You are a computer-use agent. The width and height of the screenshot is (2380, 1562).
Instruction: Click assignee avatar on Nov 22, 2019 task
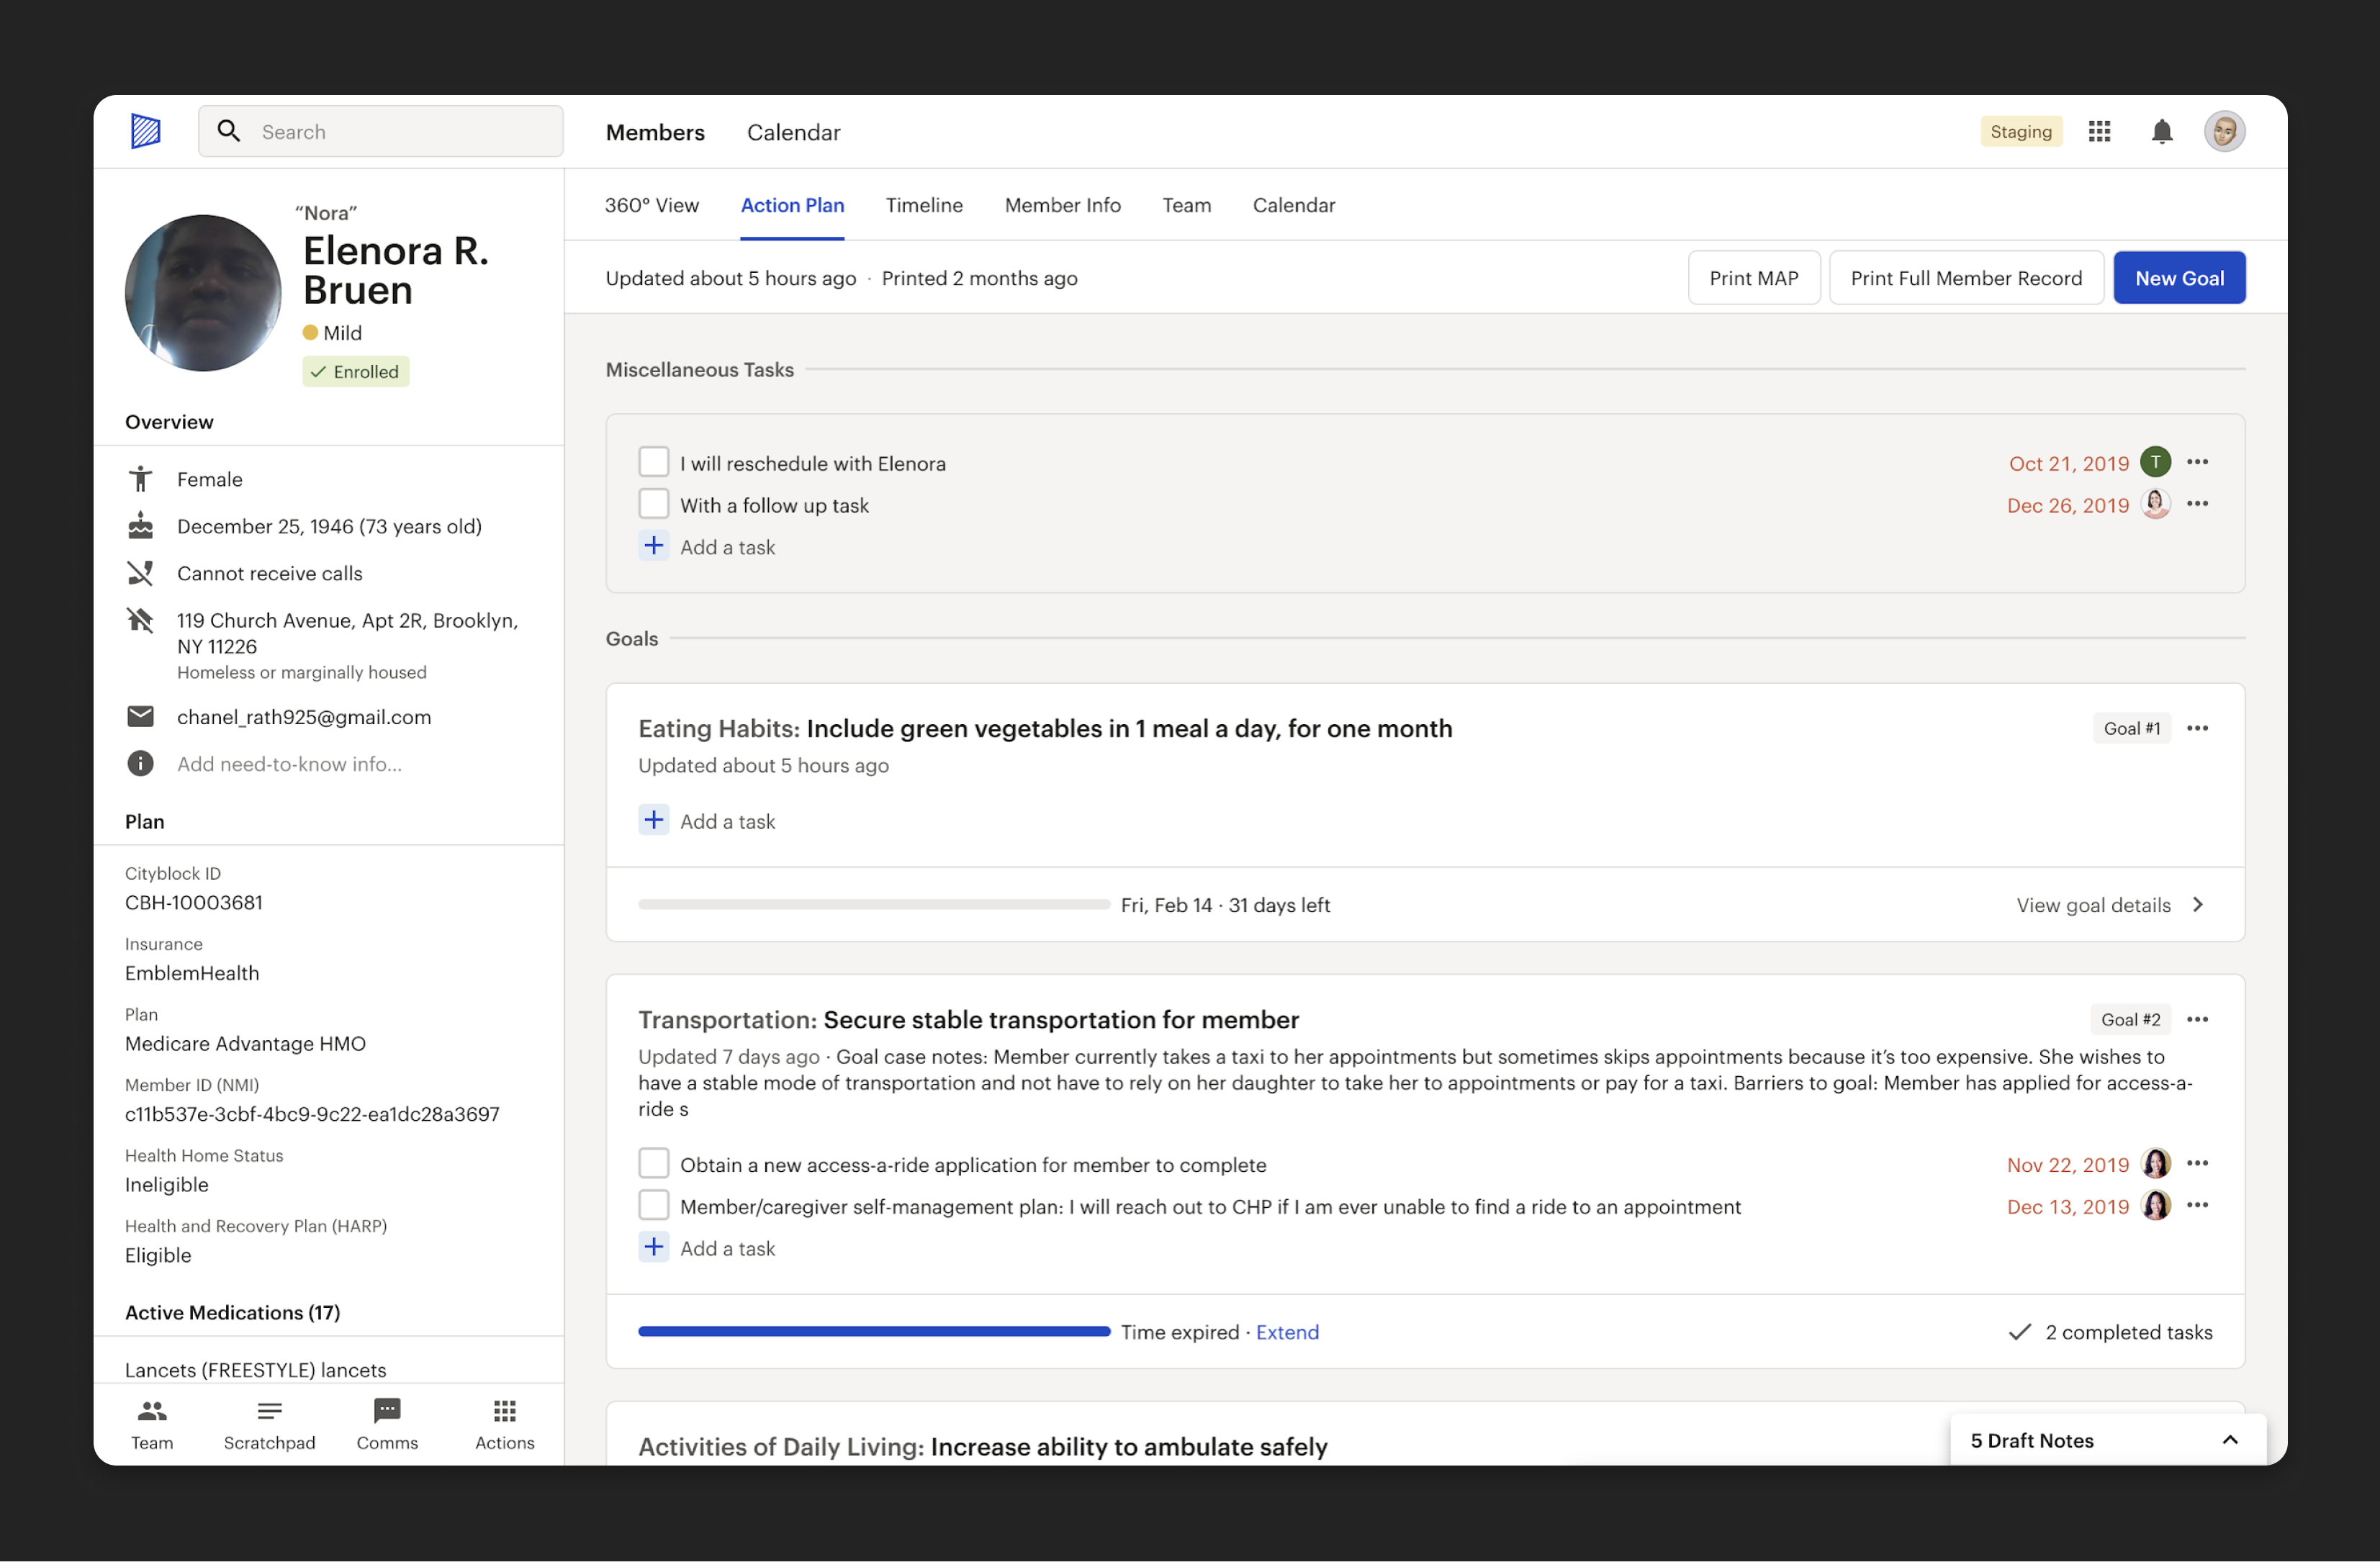(x=2155, y=1164)
